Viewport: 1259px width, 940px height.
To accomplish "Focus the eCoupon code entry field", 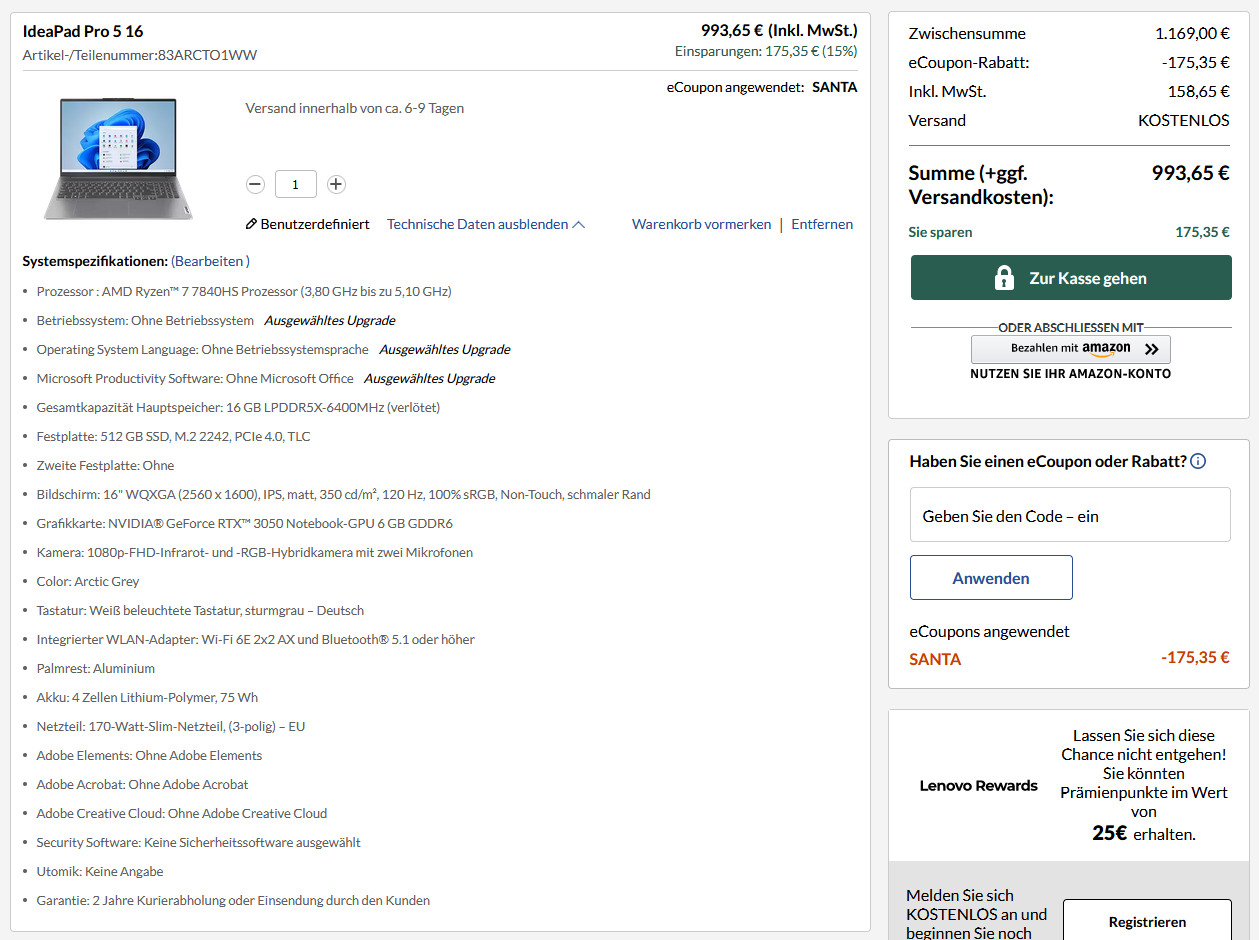I will coord(1070,515).
